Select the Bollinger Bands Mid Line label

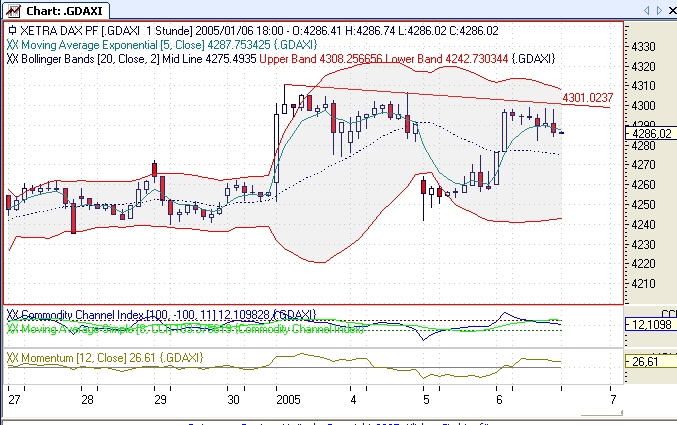click(x=139, y=59)
